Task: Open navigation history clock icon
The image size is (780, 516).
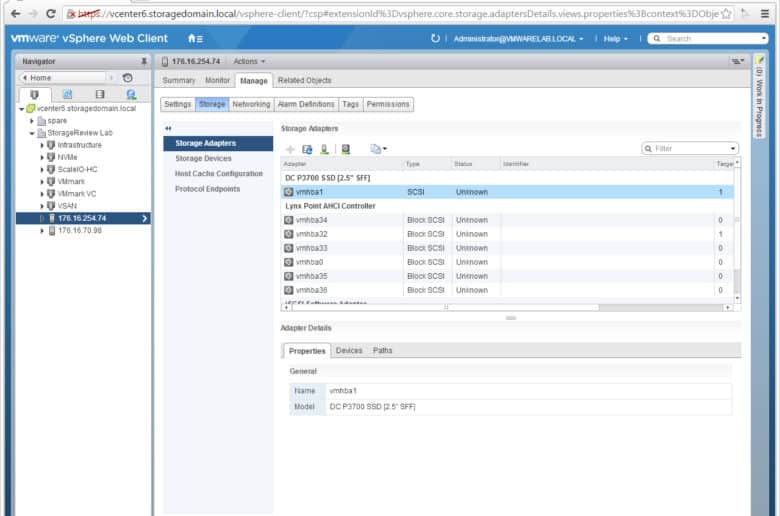Action: point(128,78)
